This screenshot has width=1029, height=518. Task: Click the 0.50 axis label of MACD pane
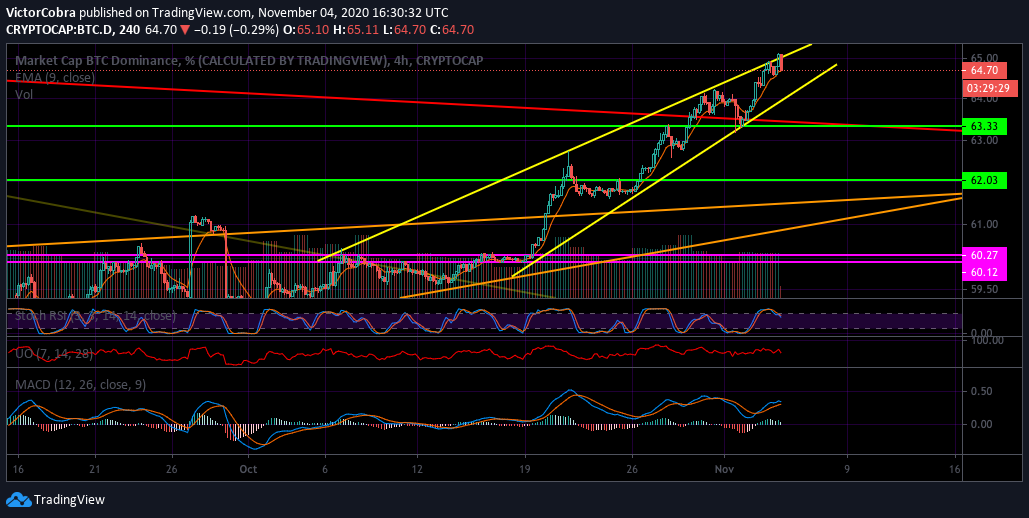pyautogui.click(x=981, y=391)
